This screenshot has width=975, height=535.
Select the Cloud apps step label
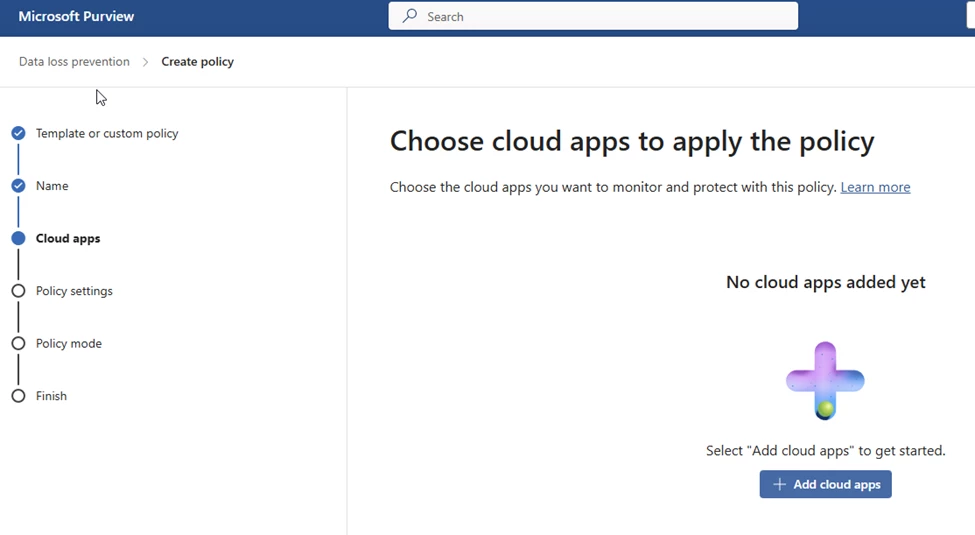(68, 238)
